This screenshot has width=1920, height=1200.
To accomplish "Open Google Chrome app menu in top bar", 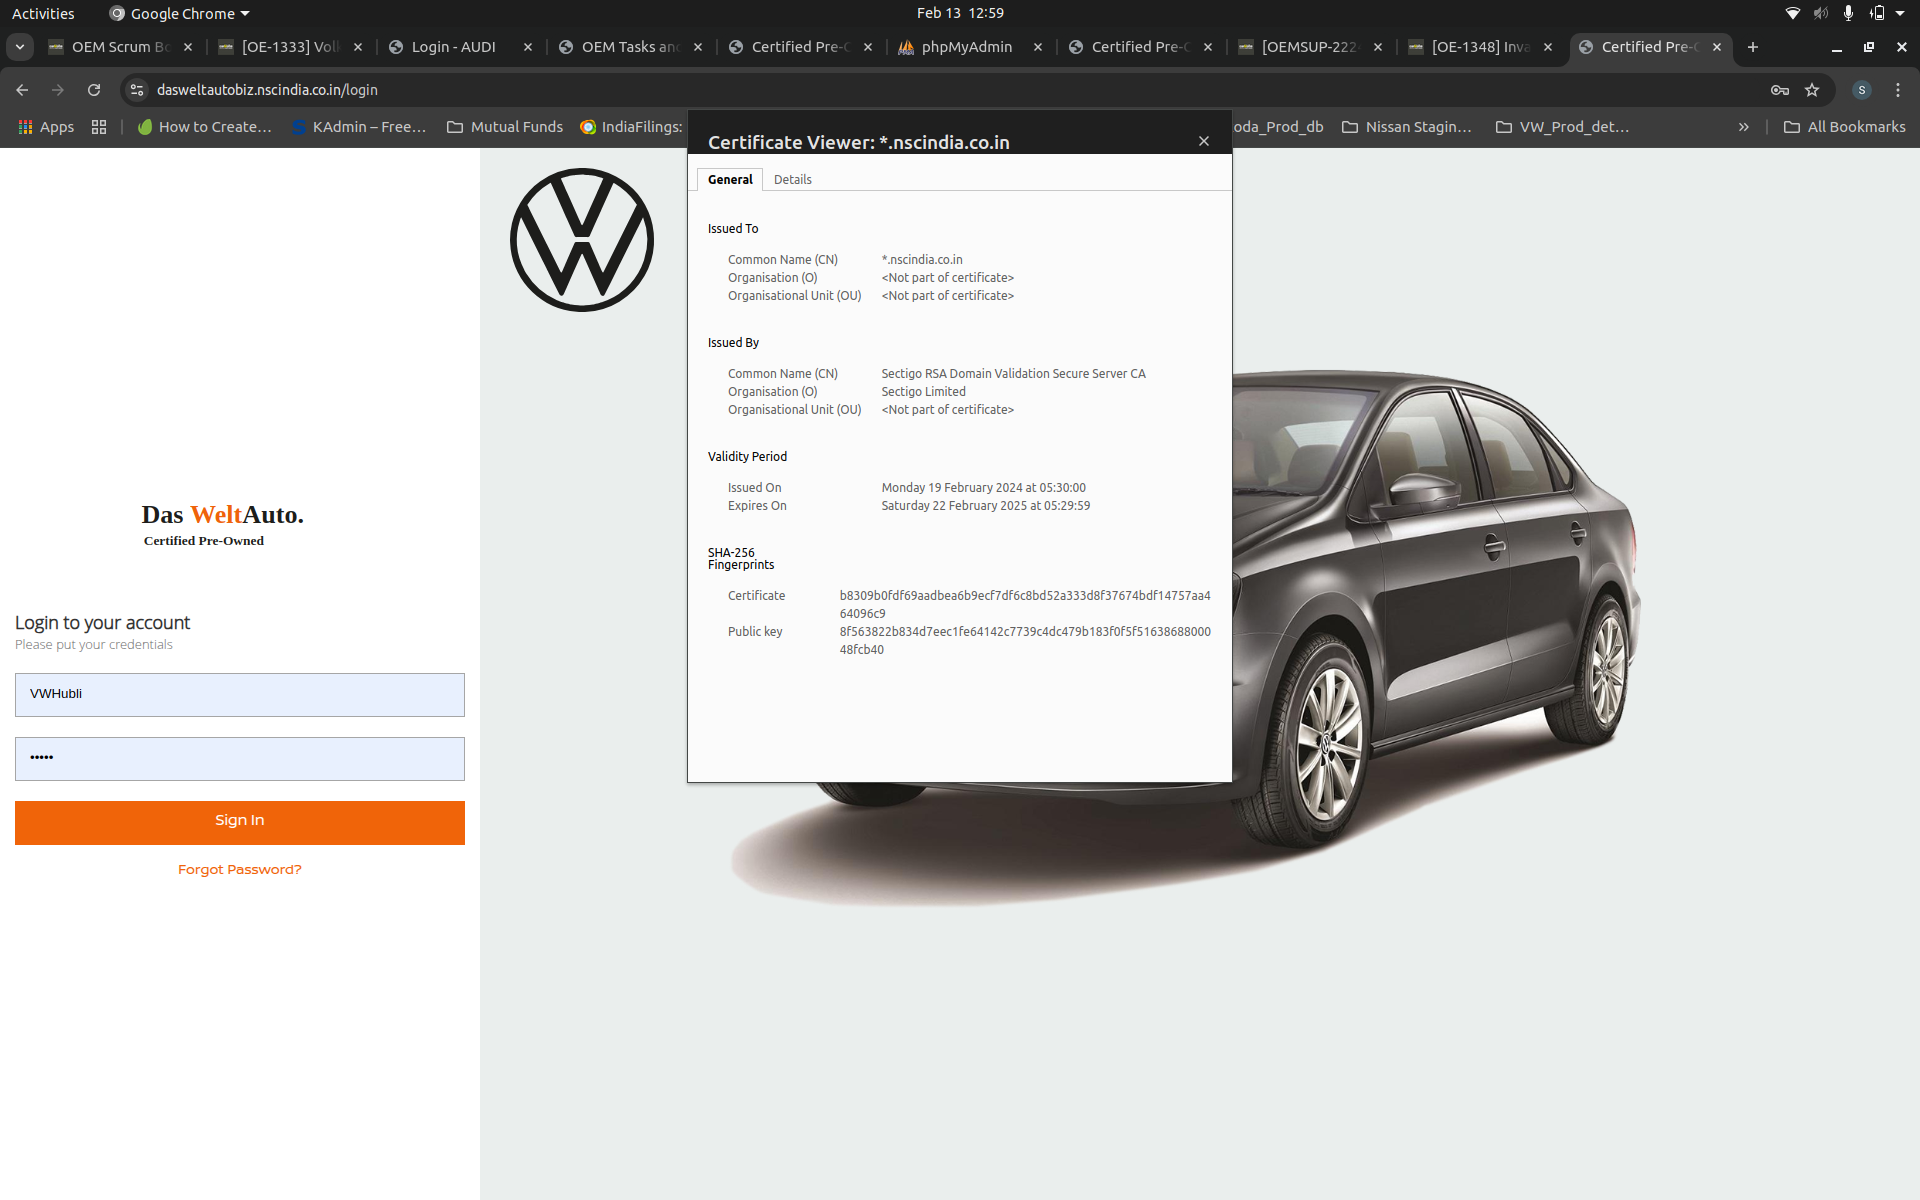I will tap(180, 13).
